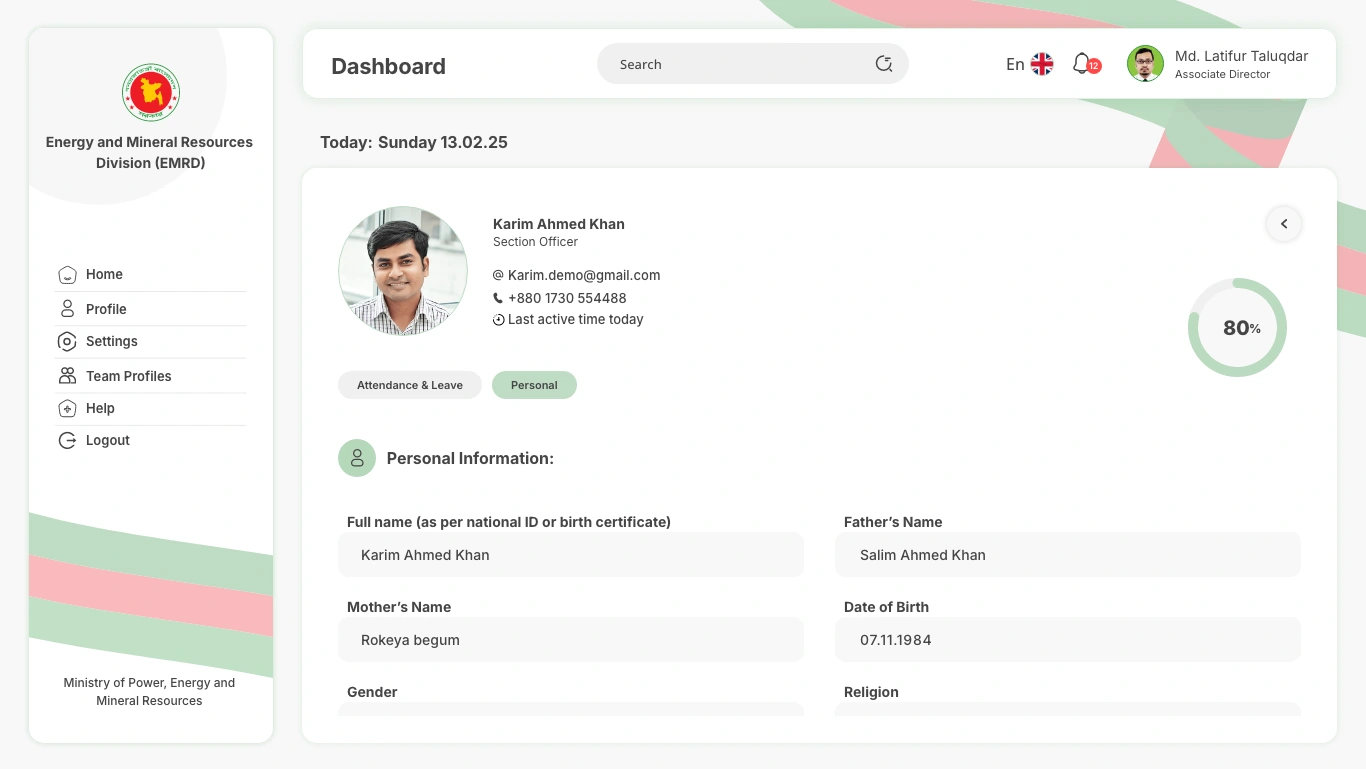
Task: Click the Full name field with Karim Ahmed Khan
Action: 571,555
